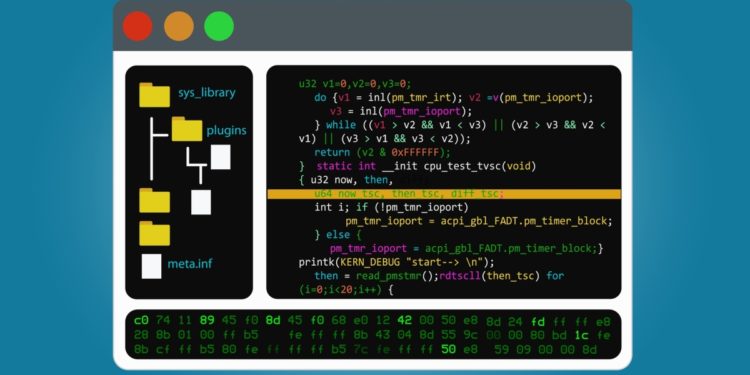Viewport: 750px width, 375px height.
Task: Maximize the window with the green button
Action: pyautogui.click(x=219, y=26)
